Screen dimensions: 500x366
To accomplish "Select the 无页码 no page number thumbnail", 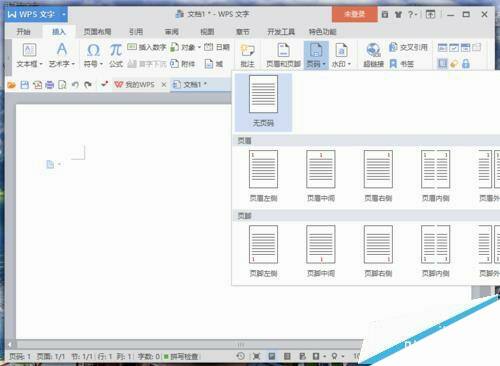I will click(263, 101).
